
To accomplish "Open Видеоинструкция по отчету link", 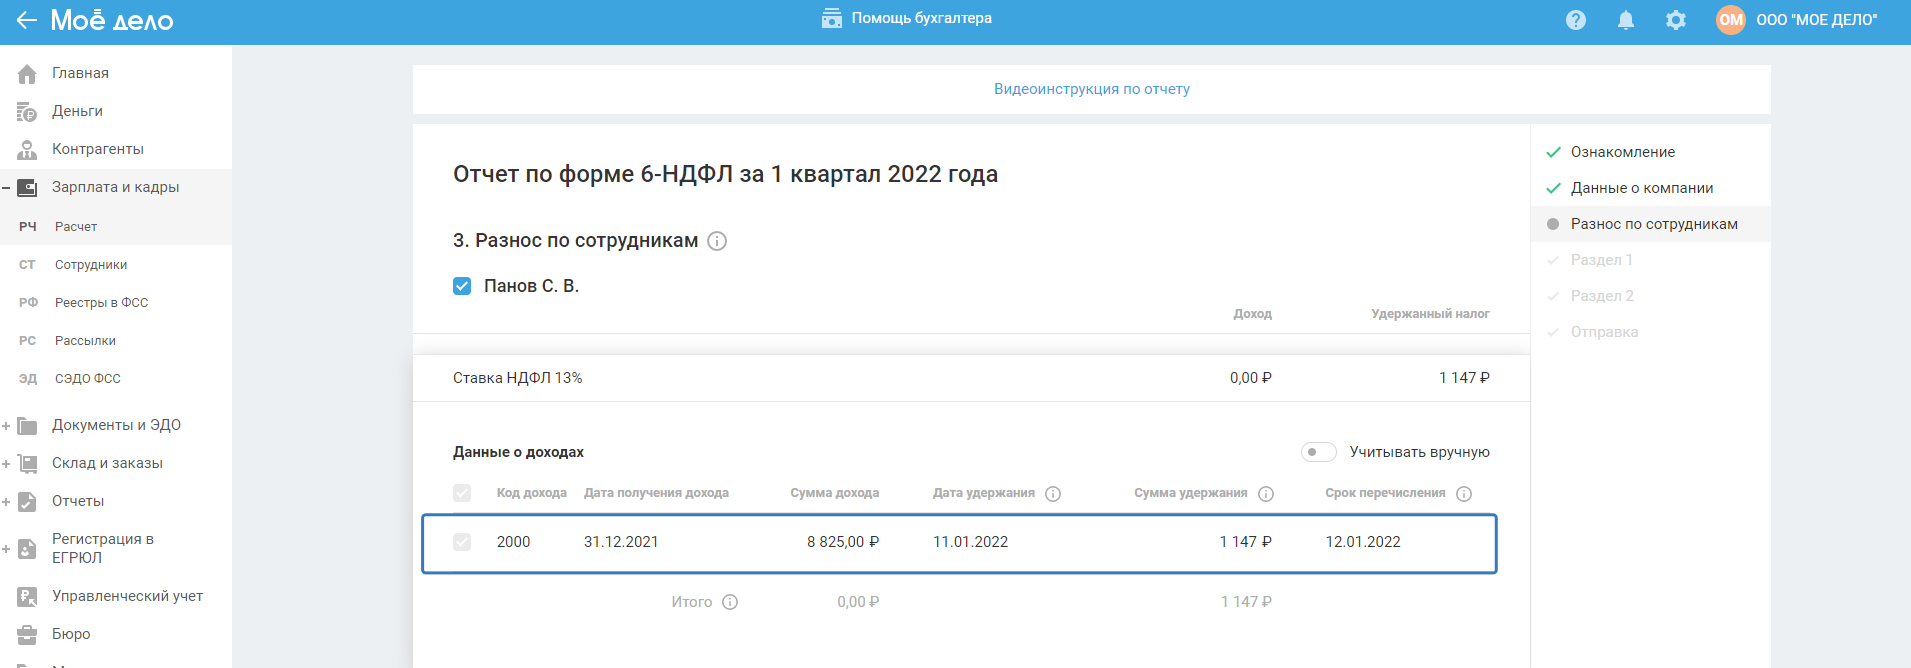I will tap(1091, 89).
